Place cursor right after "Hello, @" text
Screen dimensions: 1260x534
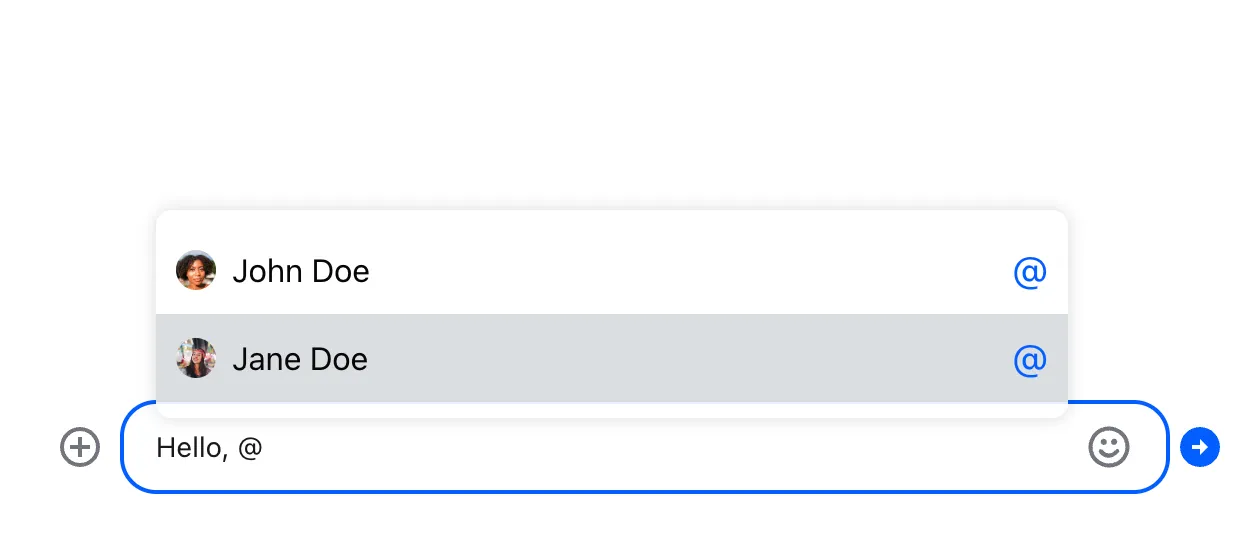point(265,448)
